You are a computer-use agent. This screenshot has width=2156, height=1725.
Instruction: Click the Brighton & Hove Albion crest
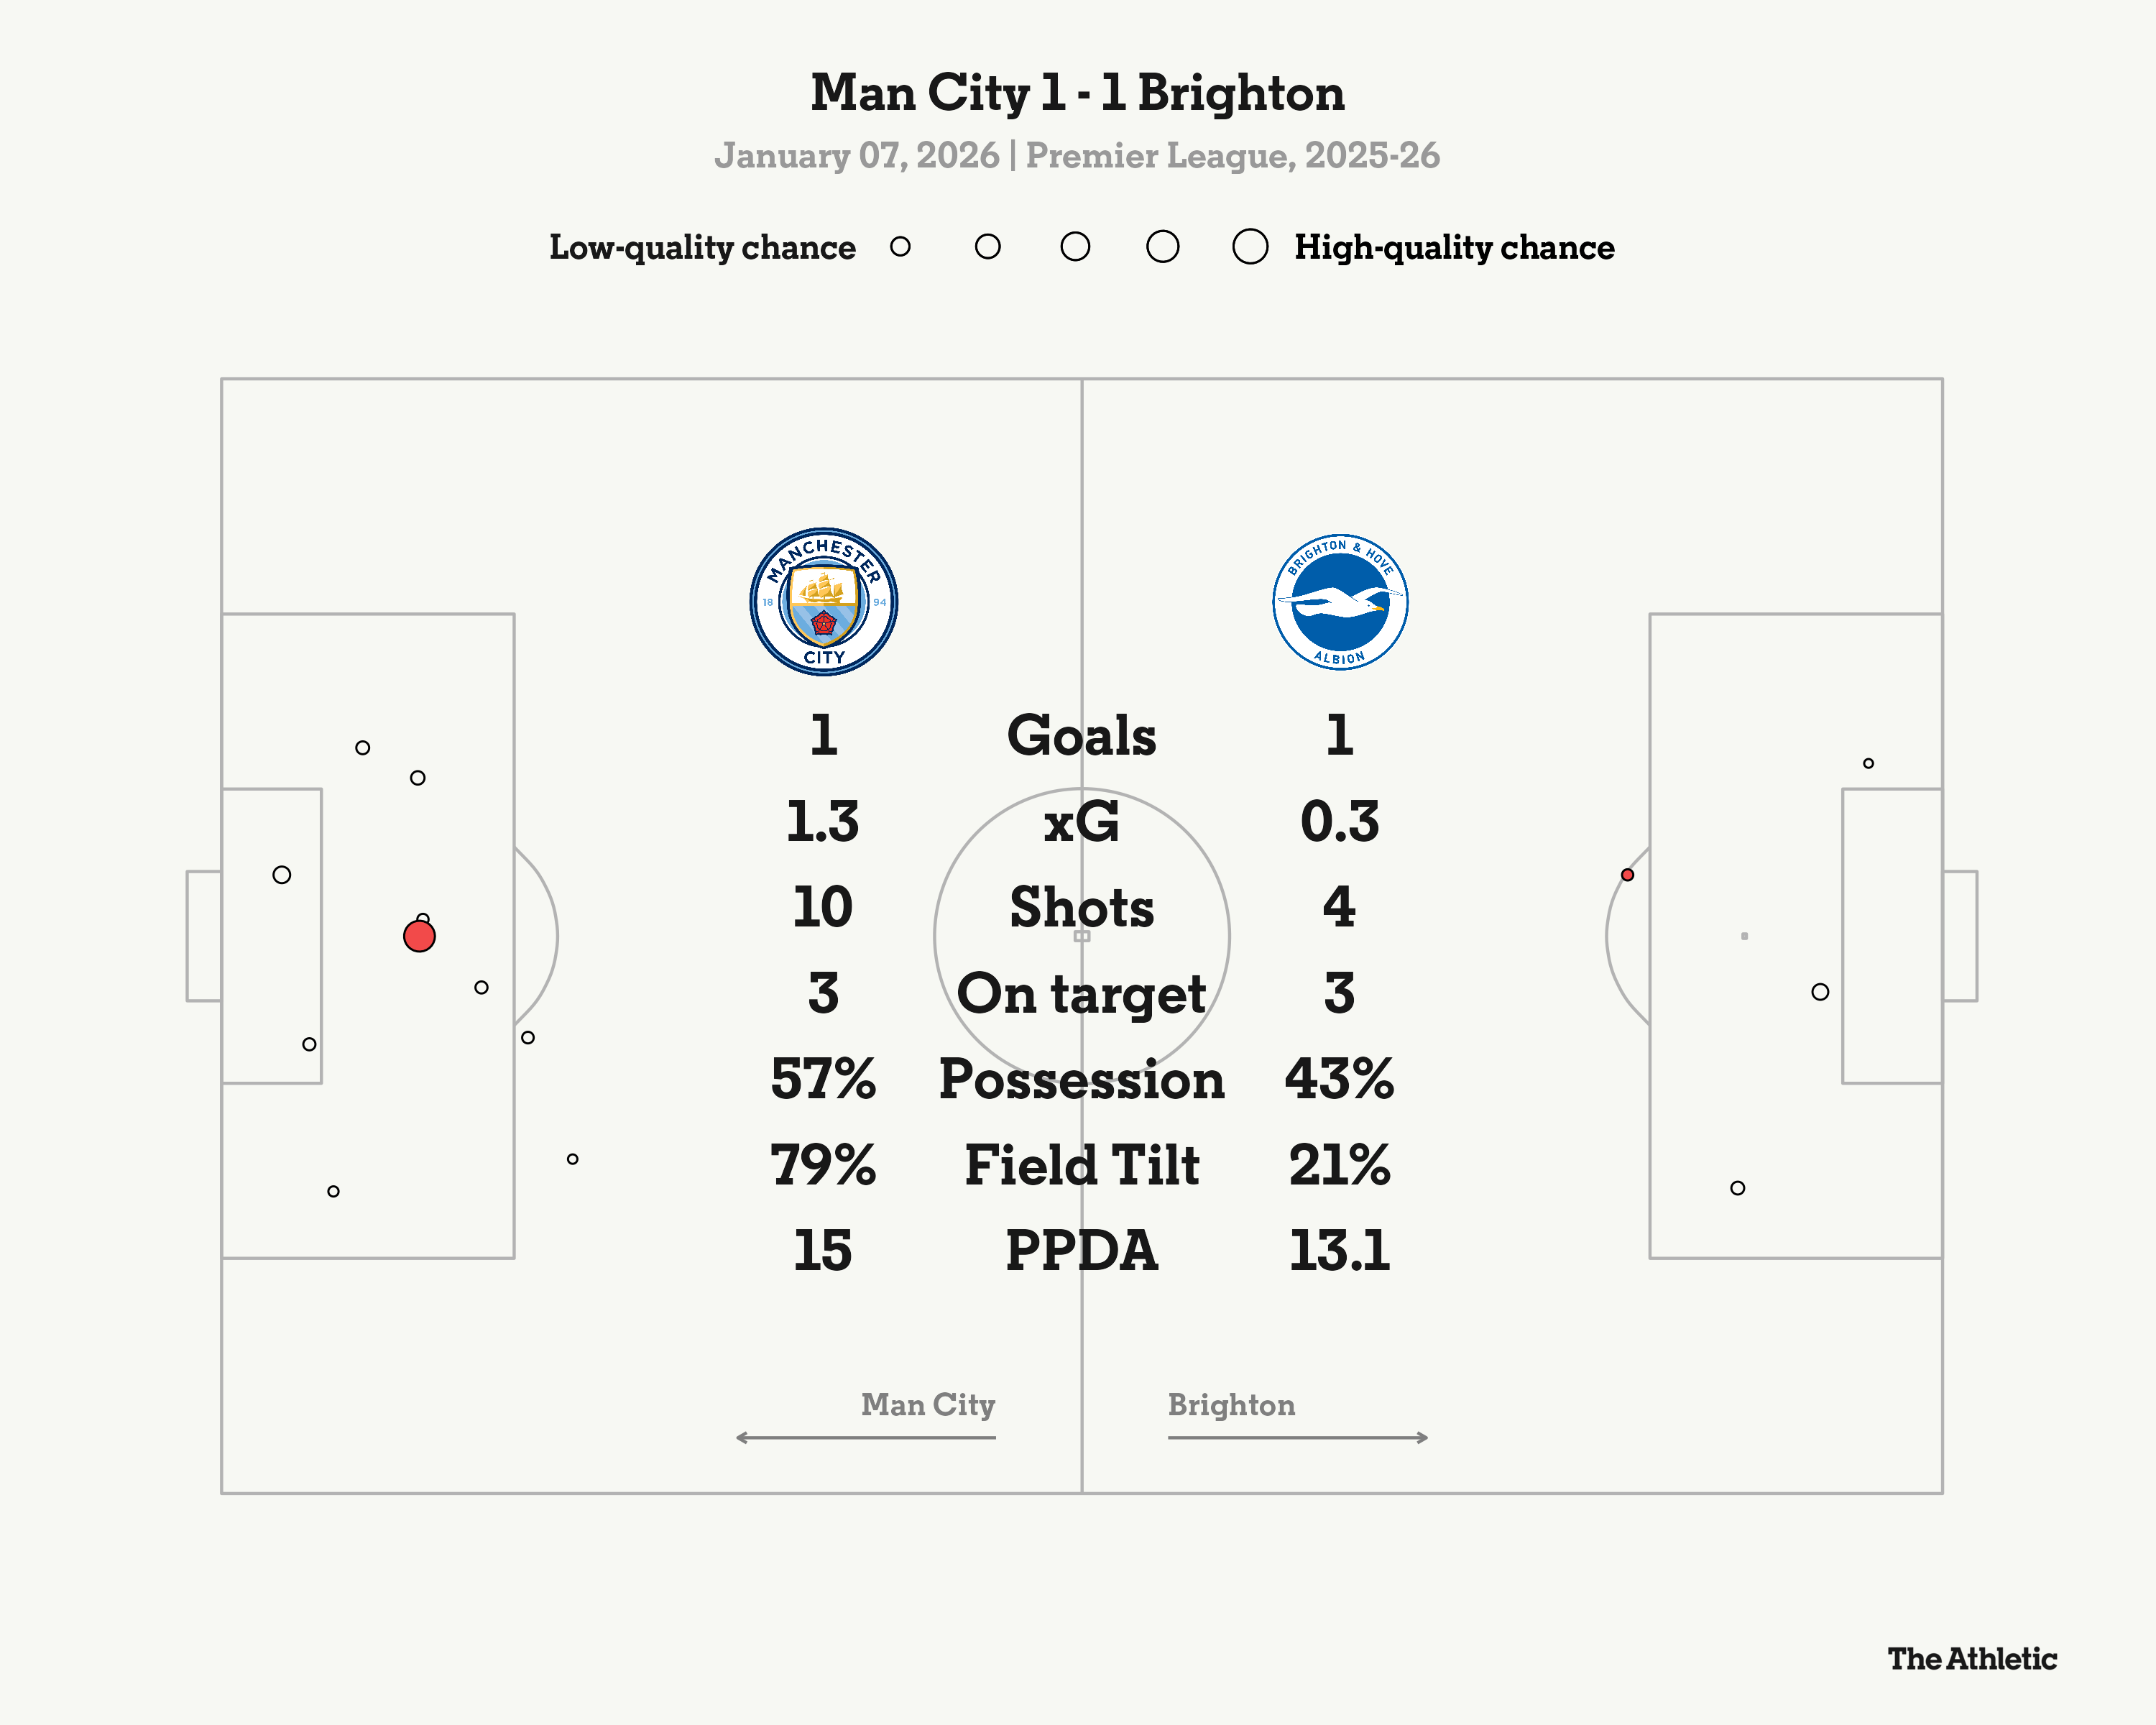tap(1339, 602)
